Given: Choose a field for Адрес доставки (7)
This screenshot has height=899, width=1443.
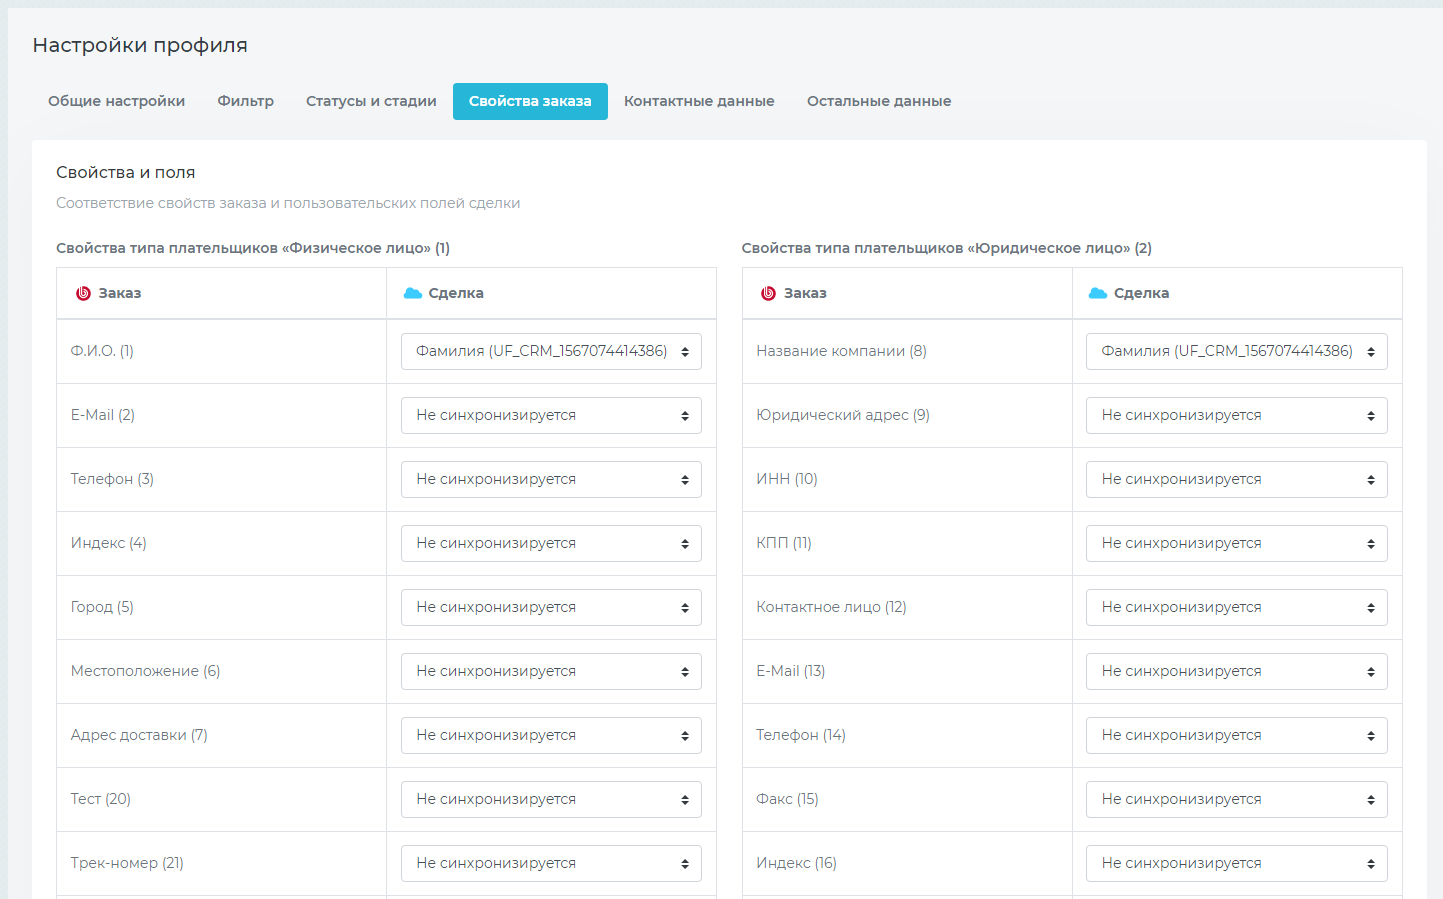Looking at the screenshot, I should 551,735.
